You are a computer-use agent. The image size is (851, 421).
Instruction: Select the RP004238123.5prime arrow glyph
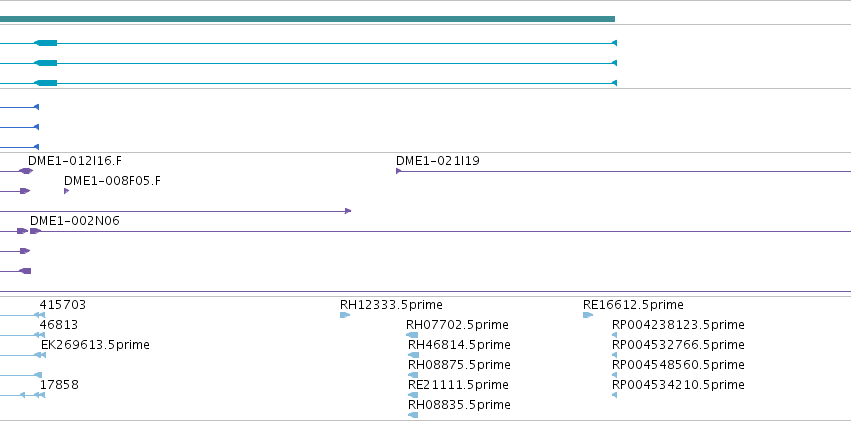(x=614, y=335)
